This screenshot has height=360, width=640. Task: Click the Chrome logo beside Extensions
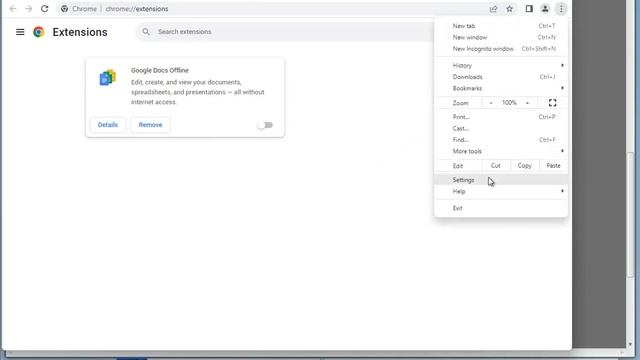coord(39,32)
